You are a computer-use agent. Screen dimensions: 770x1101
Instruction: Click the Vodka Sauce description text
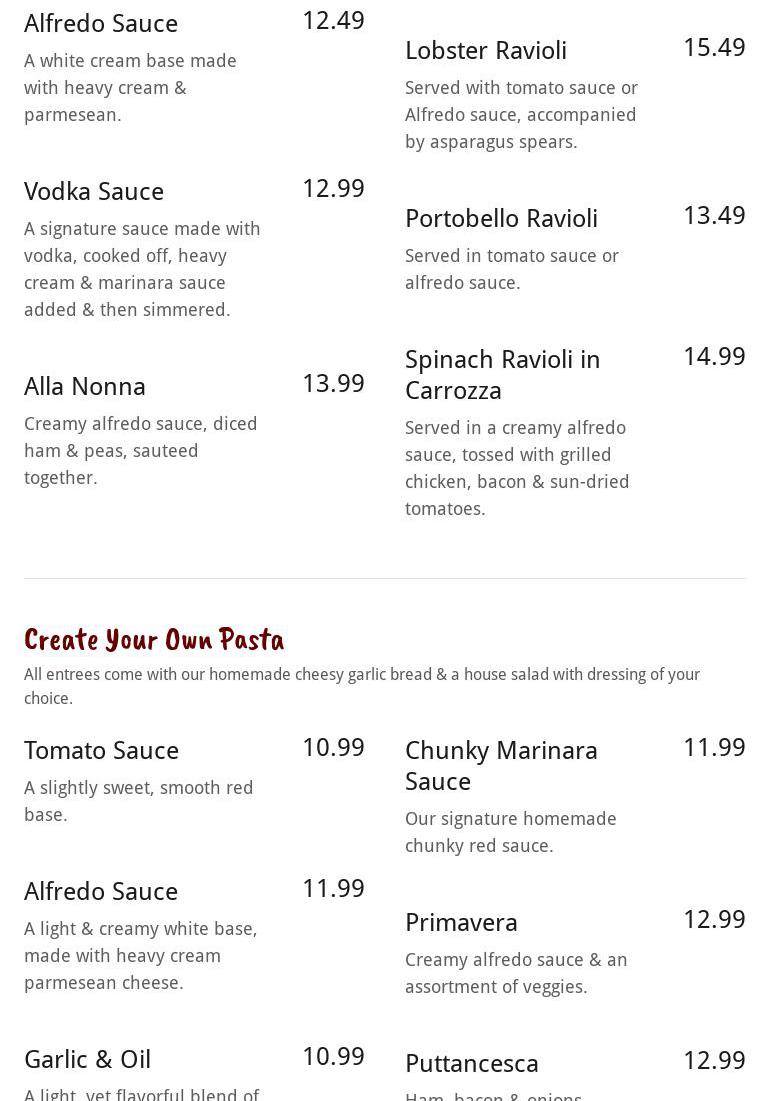point(142,269)
